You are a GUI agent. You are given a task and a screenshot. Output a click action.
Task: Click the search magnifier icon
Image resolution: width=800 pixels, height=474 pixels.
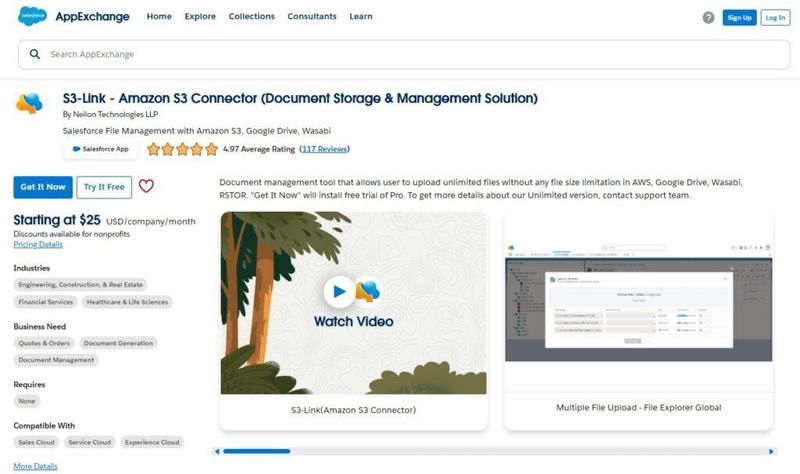pyautogui.click(x=35, y=54)
